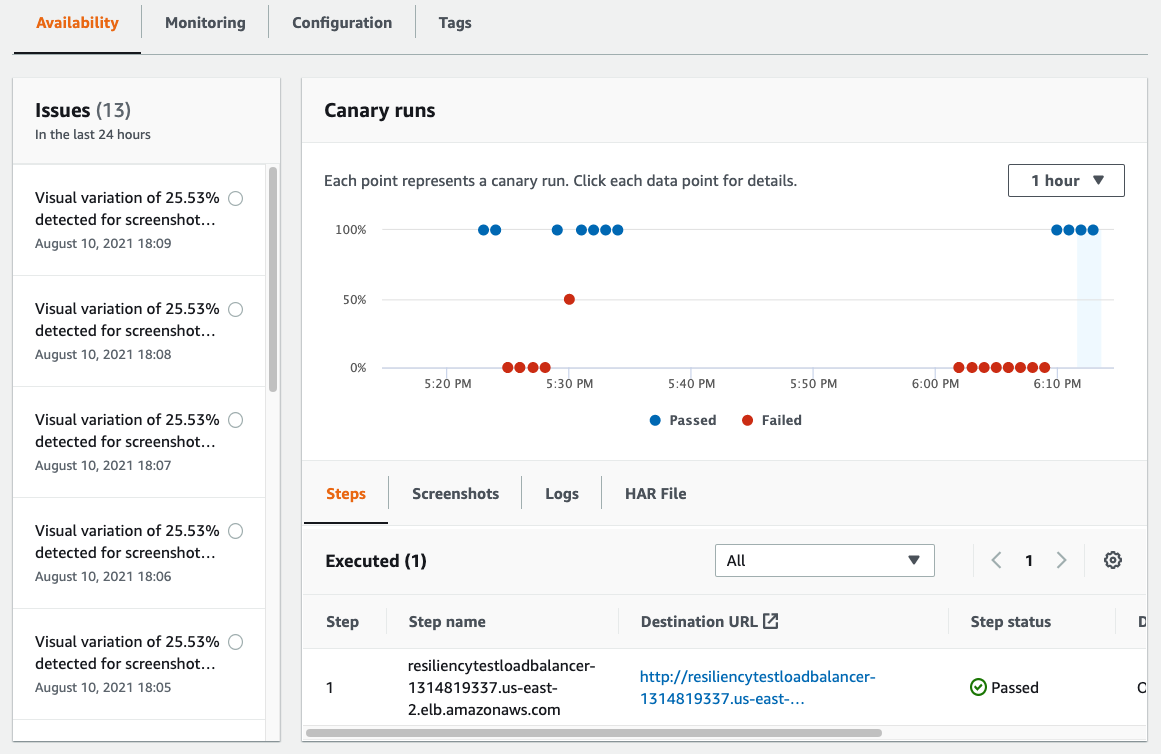
Task: Click the next page chevron icon
Action: [x=1061, y=560]
